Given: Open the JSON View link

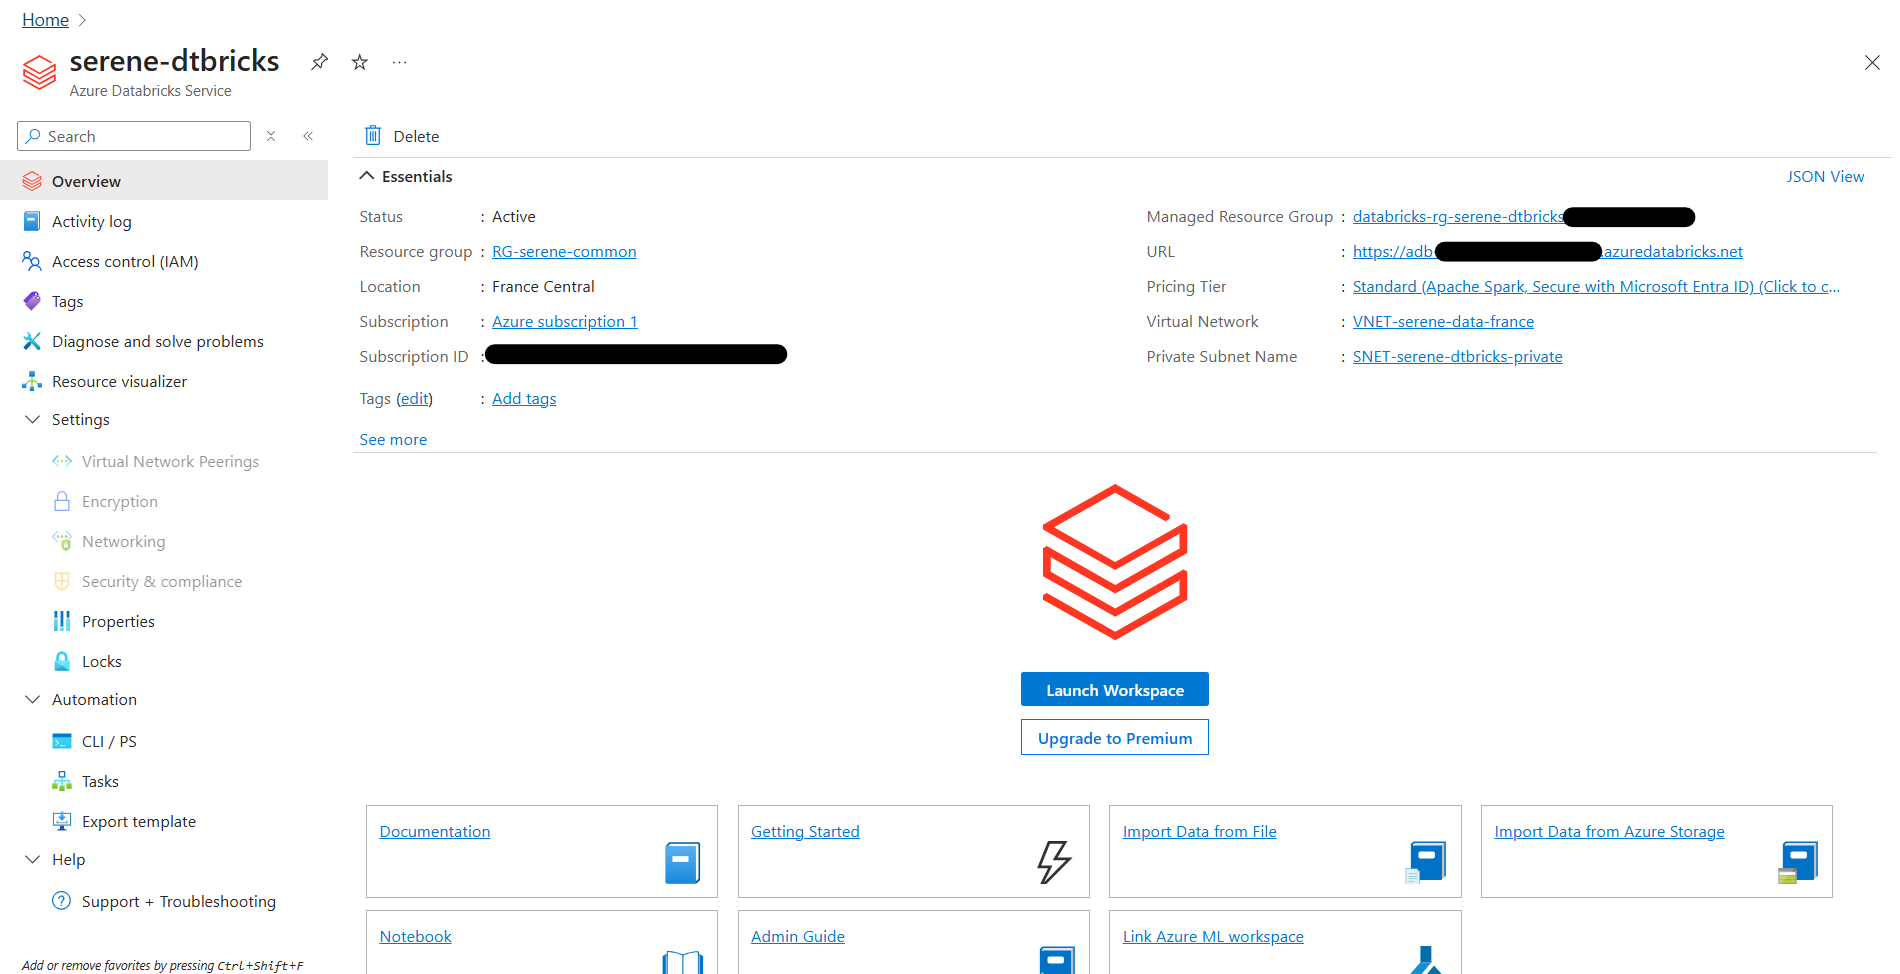Looking at the screenshot, I should click(x=1825, y=176).
